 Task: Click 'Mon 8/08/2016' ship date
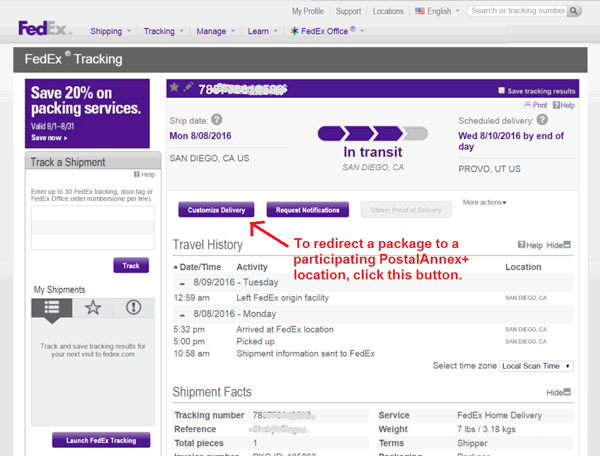click(201, 136)
